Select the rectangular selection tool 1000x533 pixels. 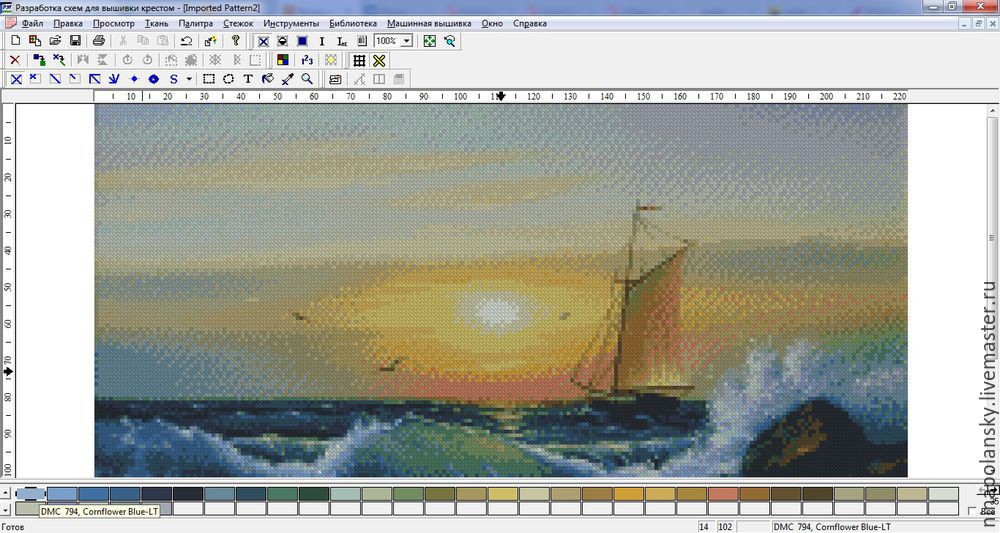(209, 79)
